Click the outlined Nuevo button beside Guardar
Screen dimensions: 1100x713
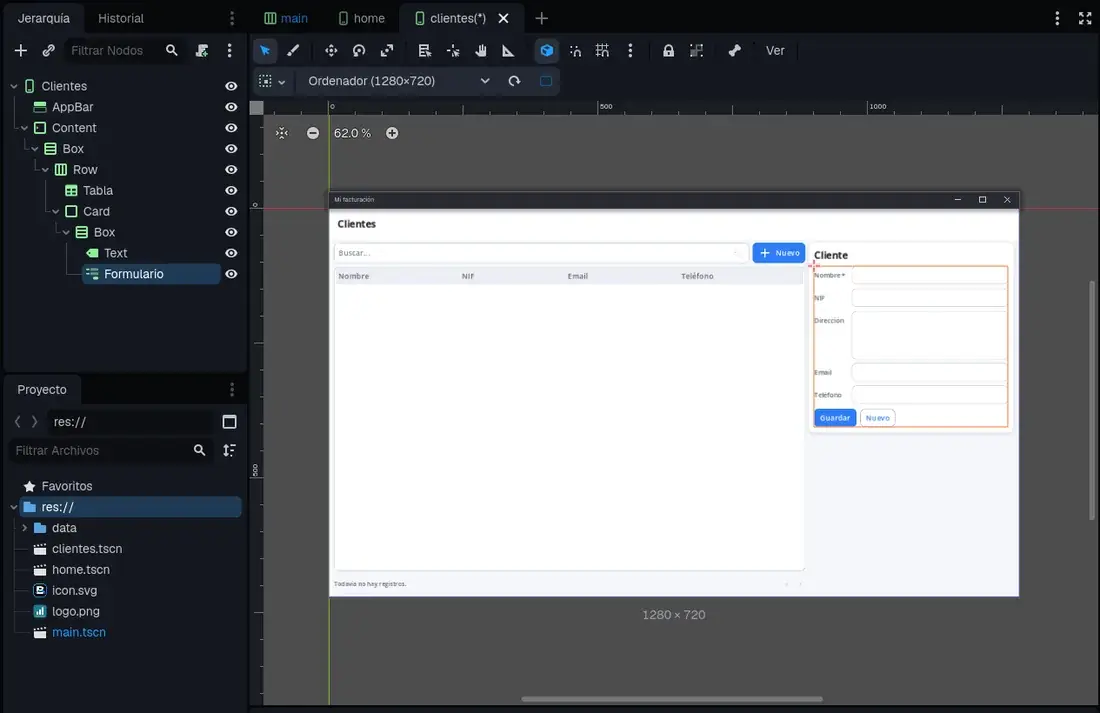point(878,418)
